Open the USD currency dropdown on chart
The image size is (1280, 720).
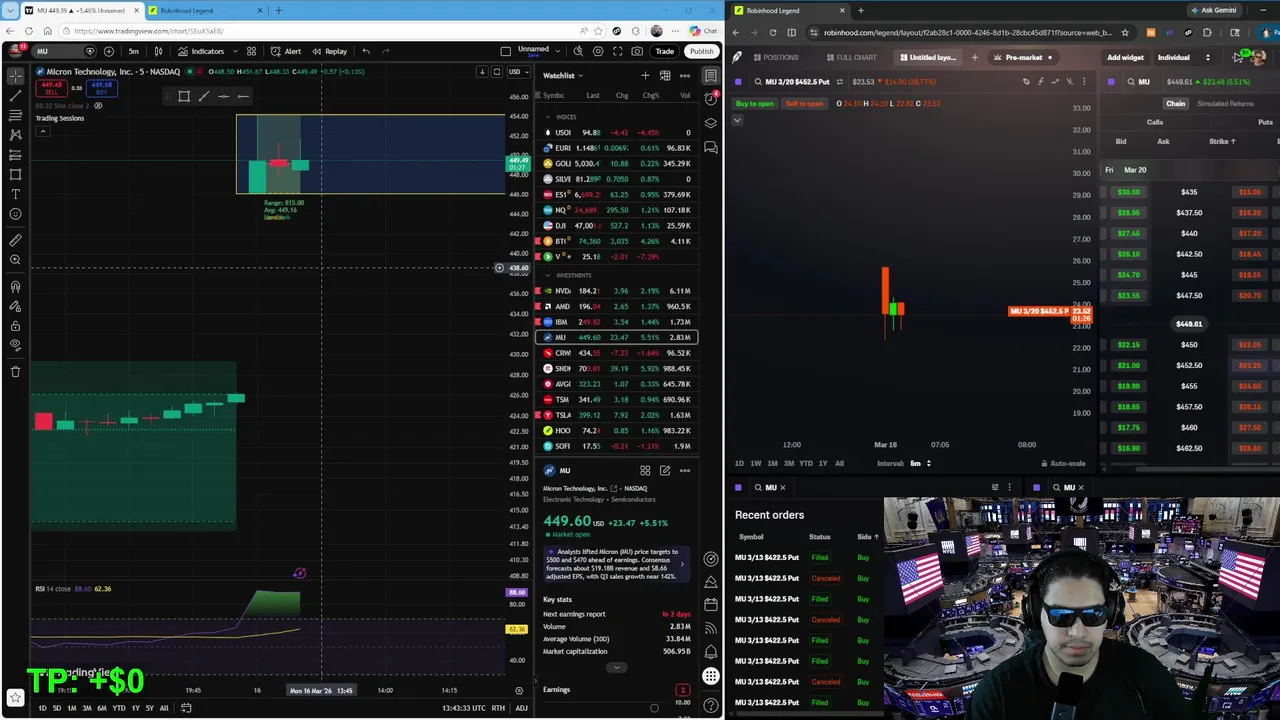coord(516,72)
